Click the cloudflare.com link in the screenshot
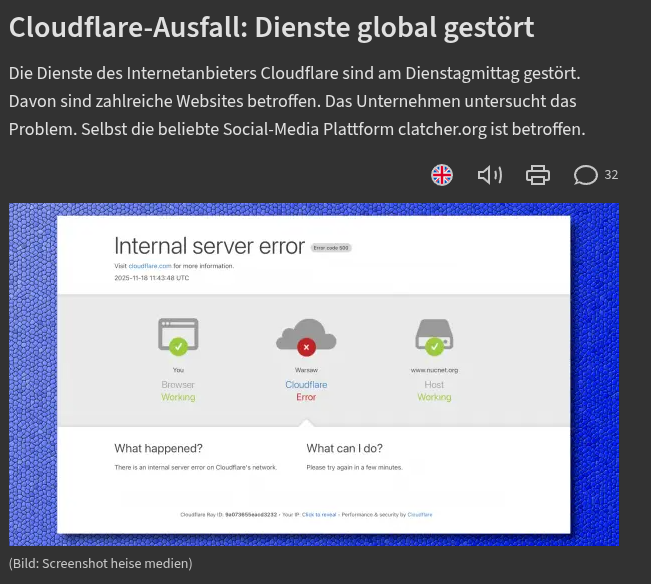This screenshot has width=651, height=584. [x=150, y=266]
